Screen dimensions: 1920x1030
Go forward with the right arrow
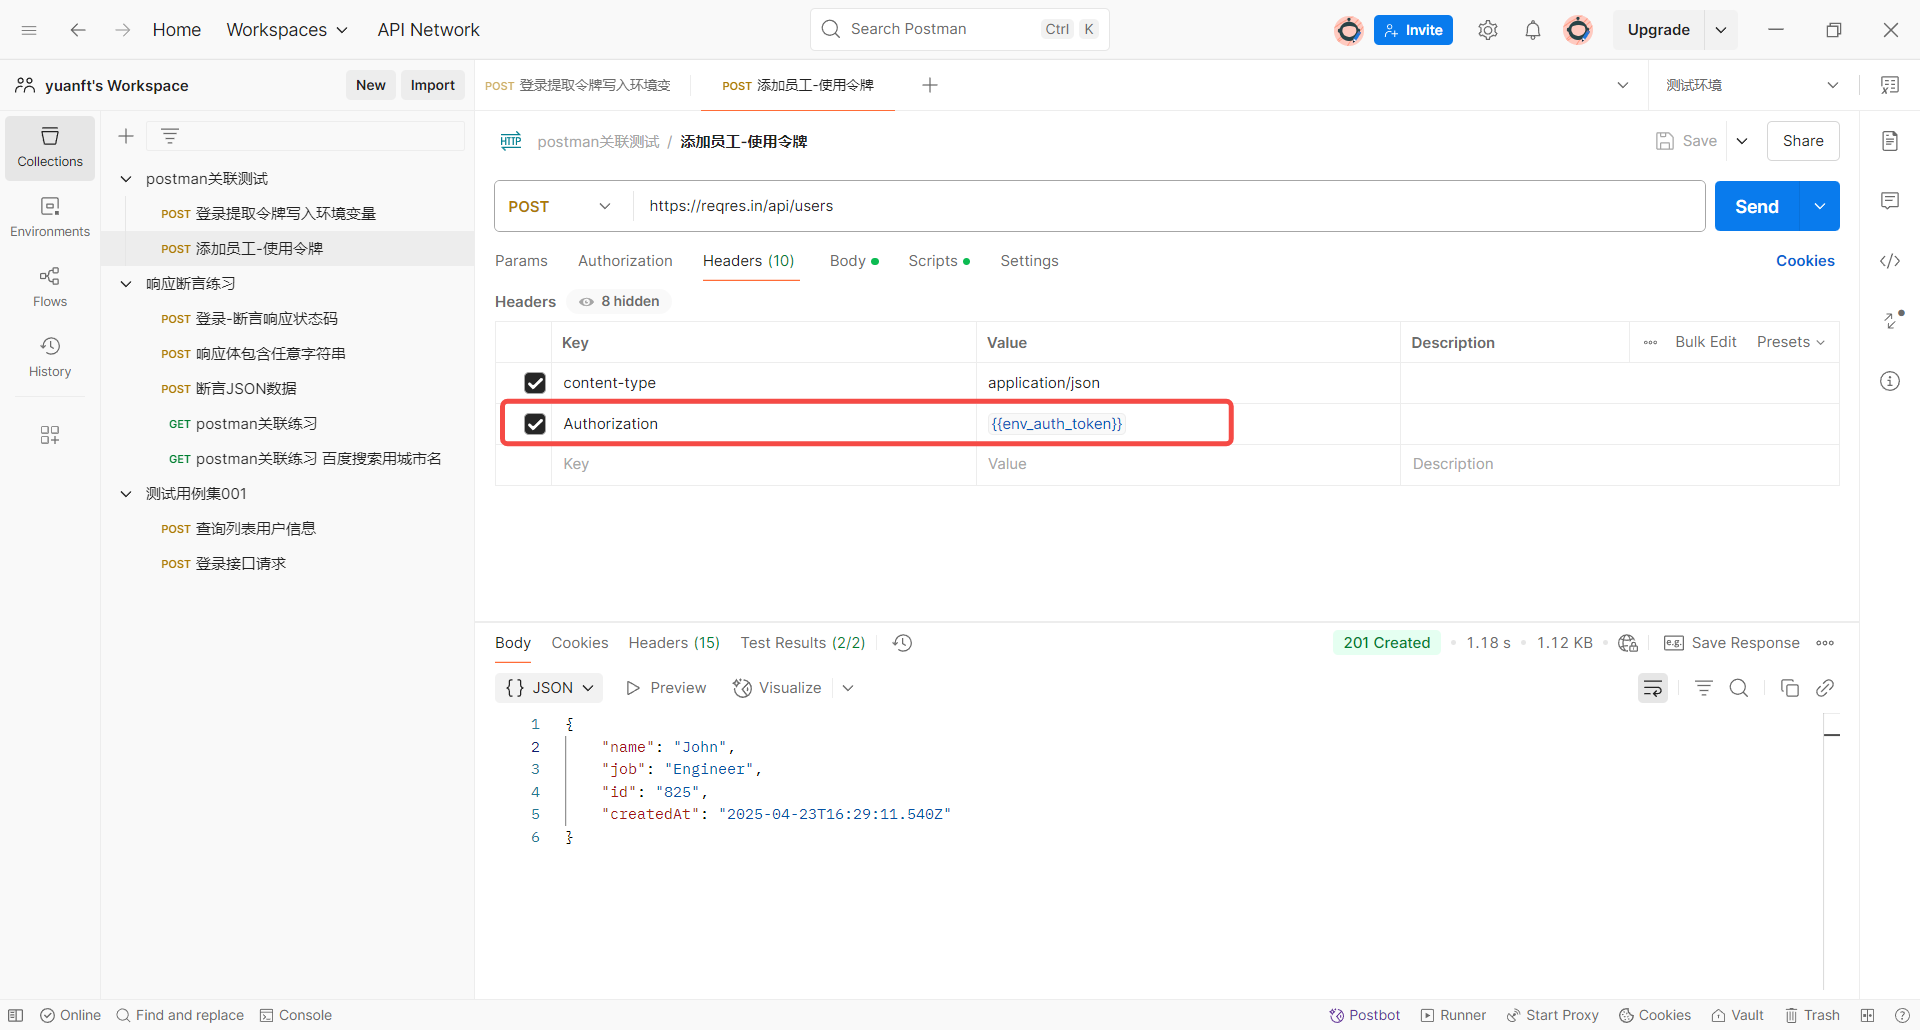pyautogui.click(x=122, y=30)
